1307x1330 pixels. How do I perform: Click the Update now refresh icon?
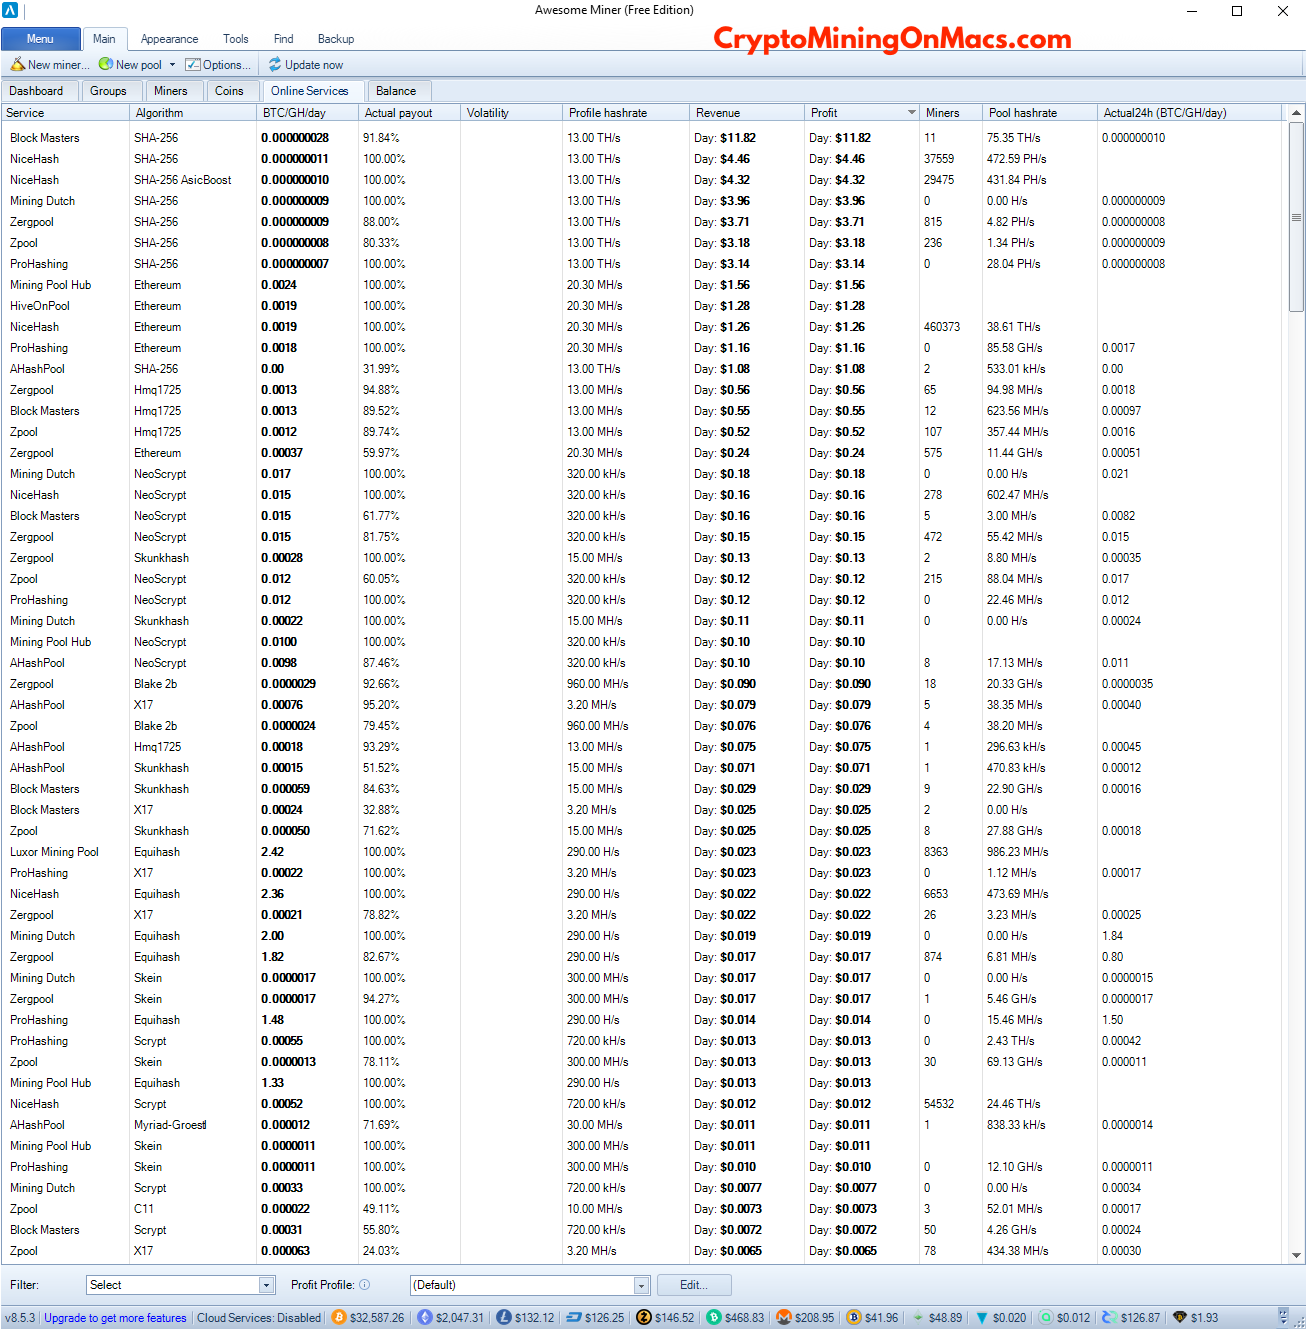coord(275,65)
